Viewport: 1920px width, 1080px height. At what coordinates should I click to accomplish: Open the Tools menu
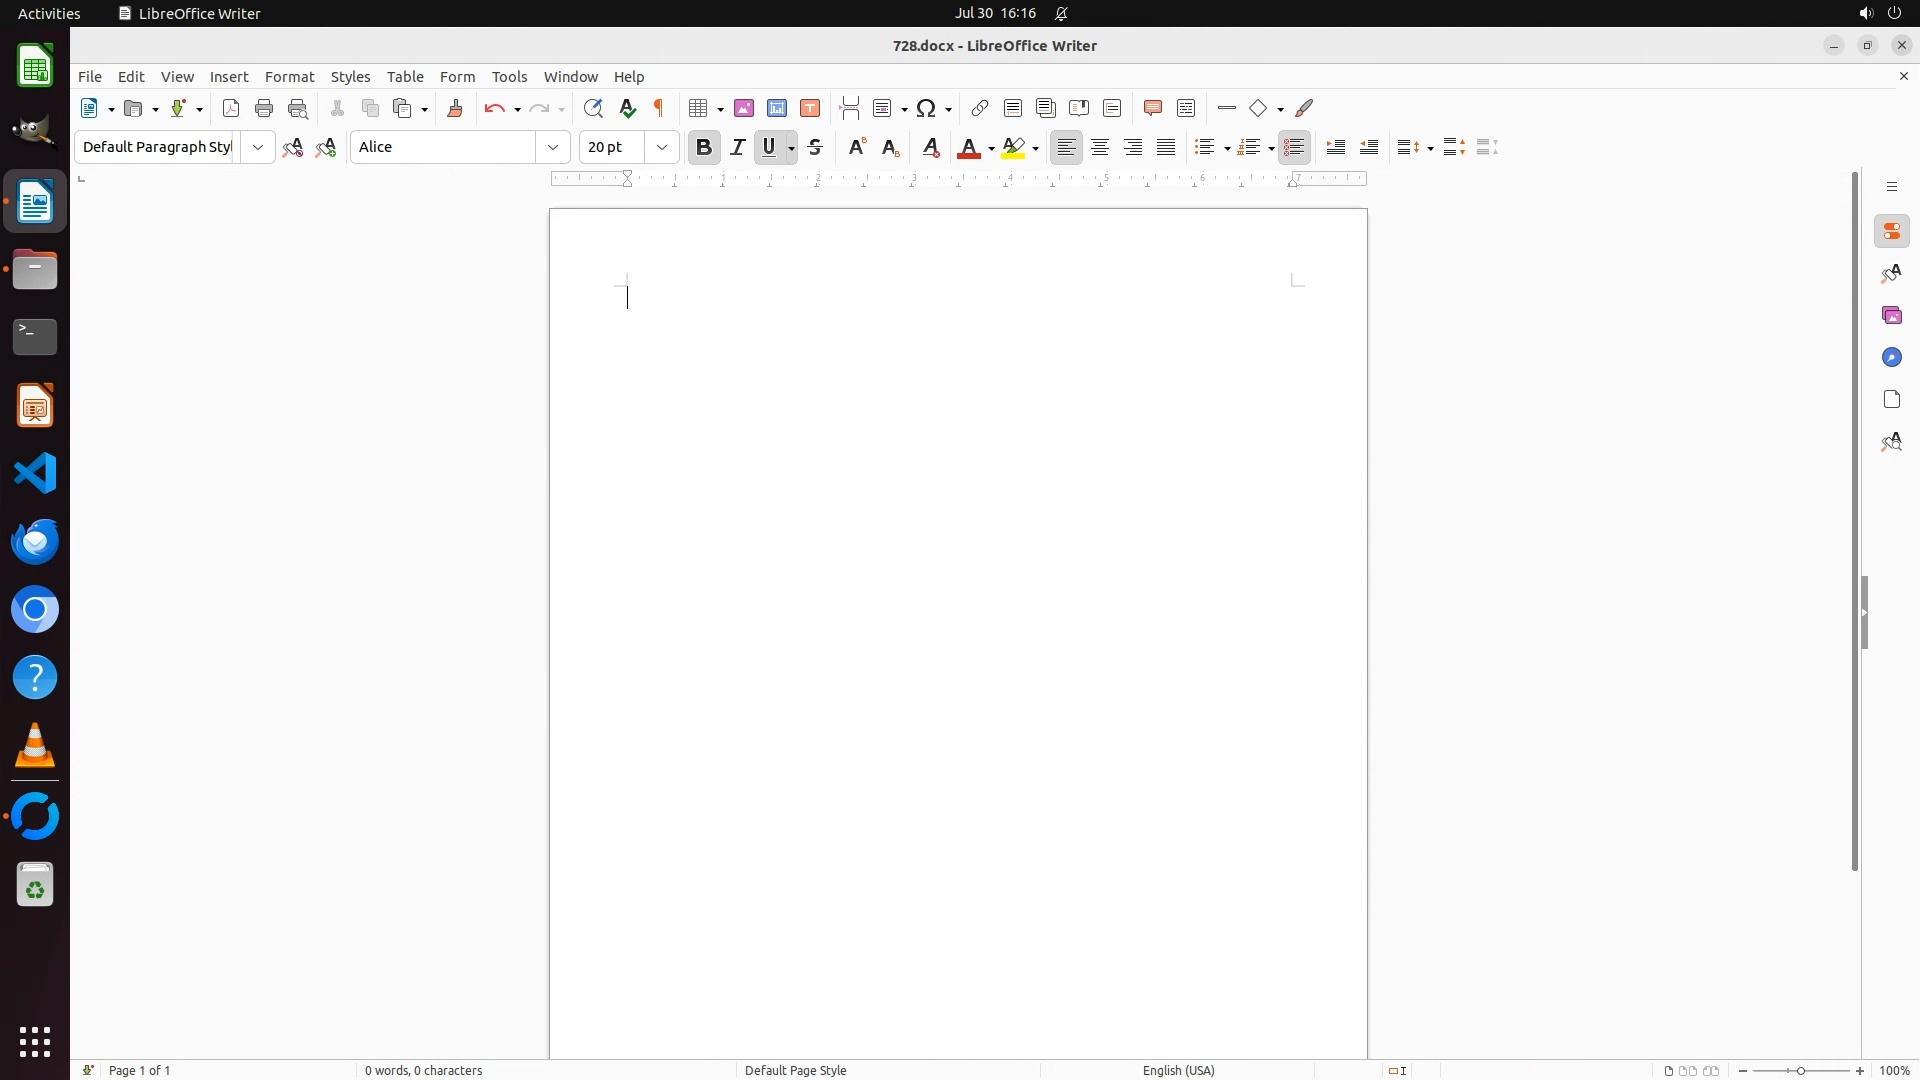coord(509,77)
